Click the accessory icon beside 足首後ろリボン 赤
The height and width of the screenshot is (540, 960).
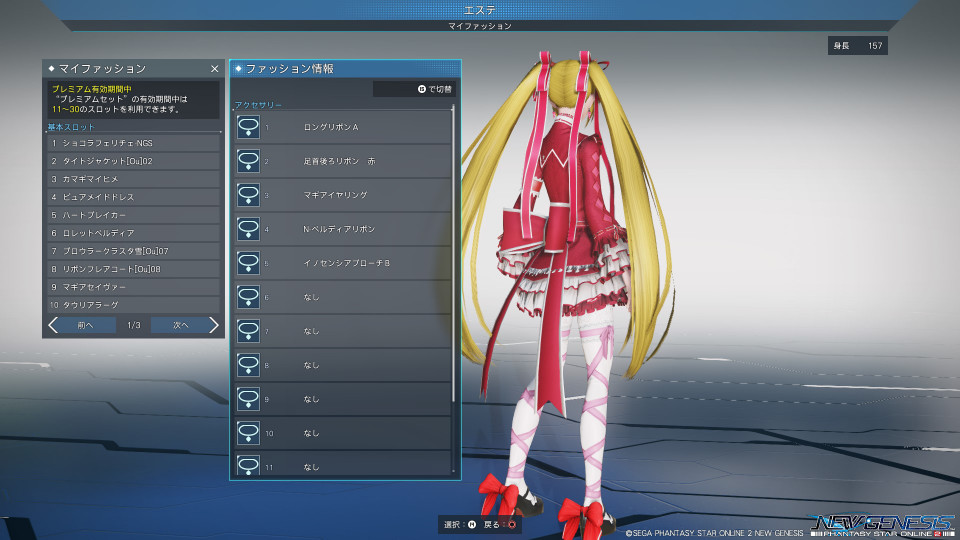coord(248,161)
